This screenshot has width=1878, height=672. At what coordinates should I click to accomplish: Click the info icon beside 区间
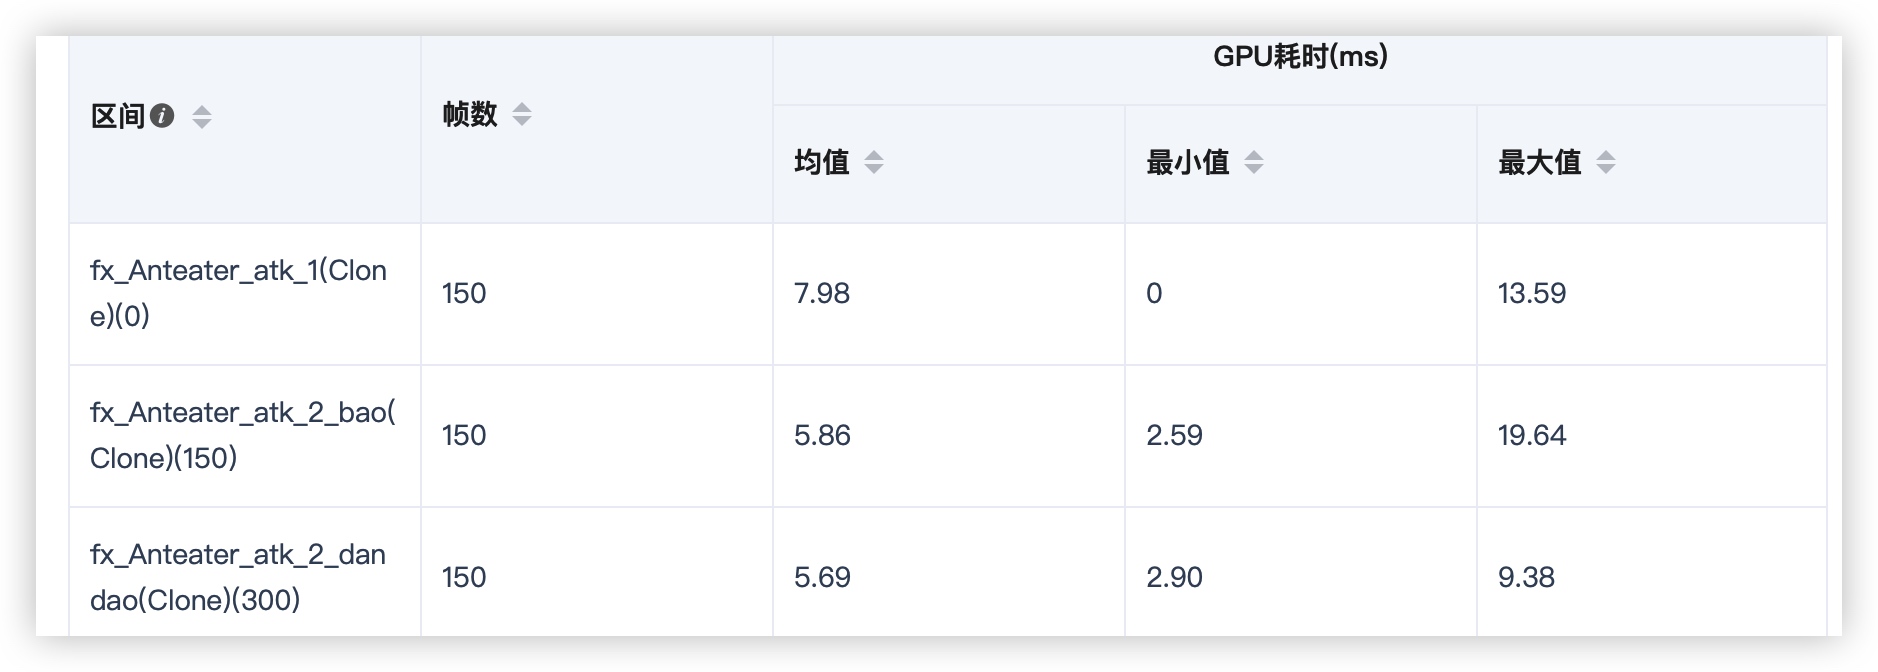tap(162, 116)
